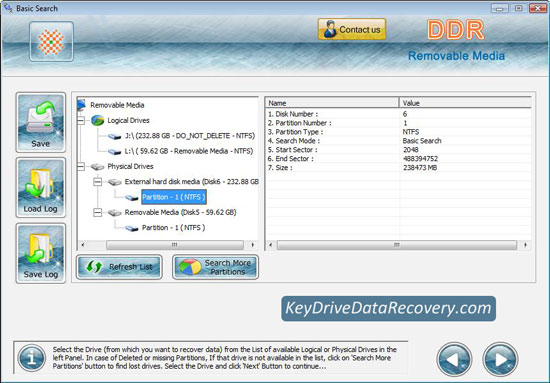Collapse Removable Media Disk5 node

tap(98, 212)
